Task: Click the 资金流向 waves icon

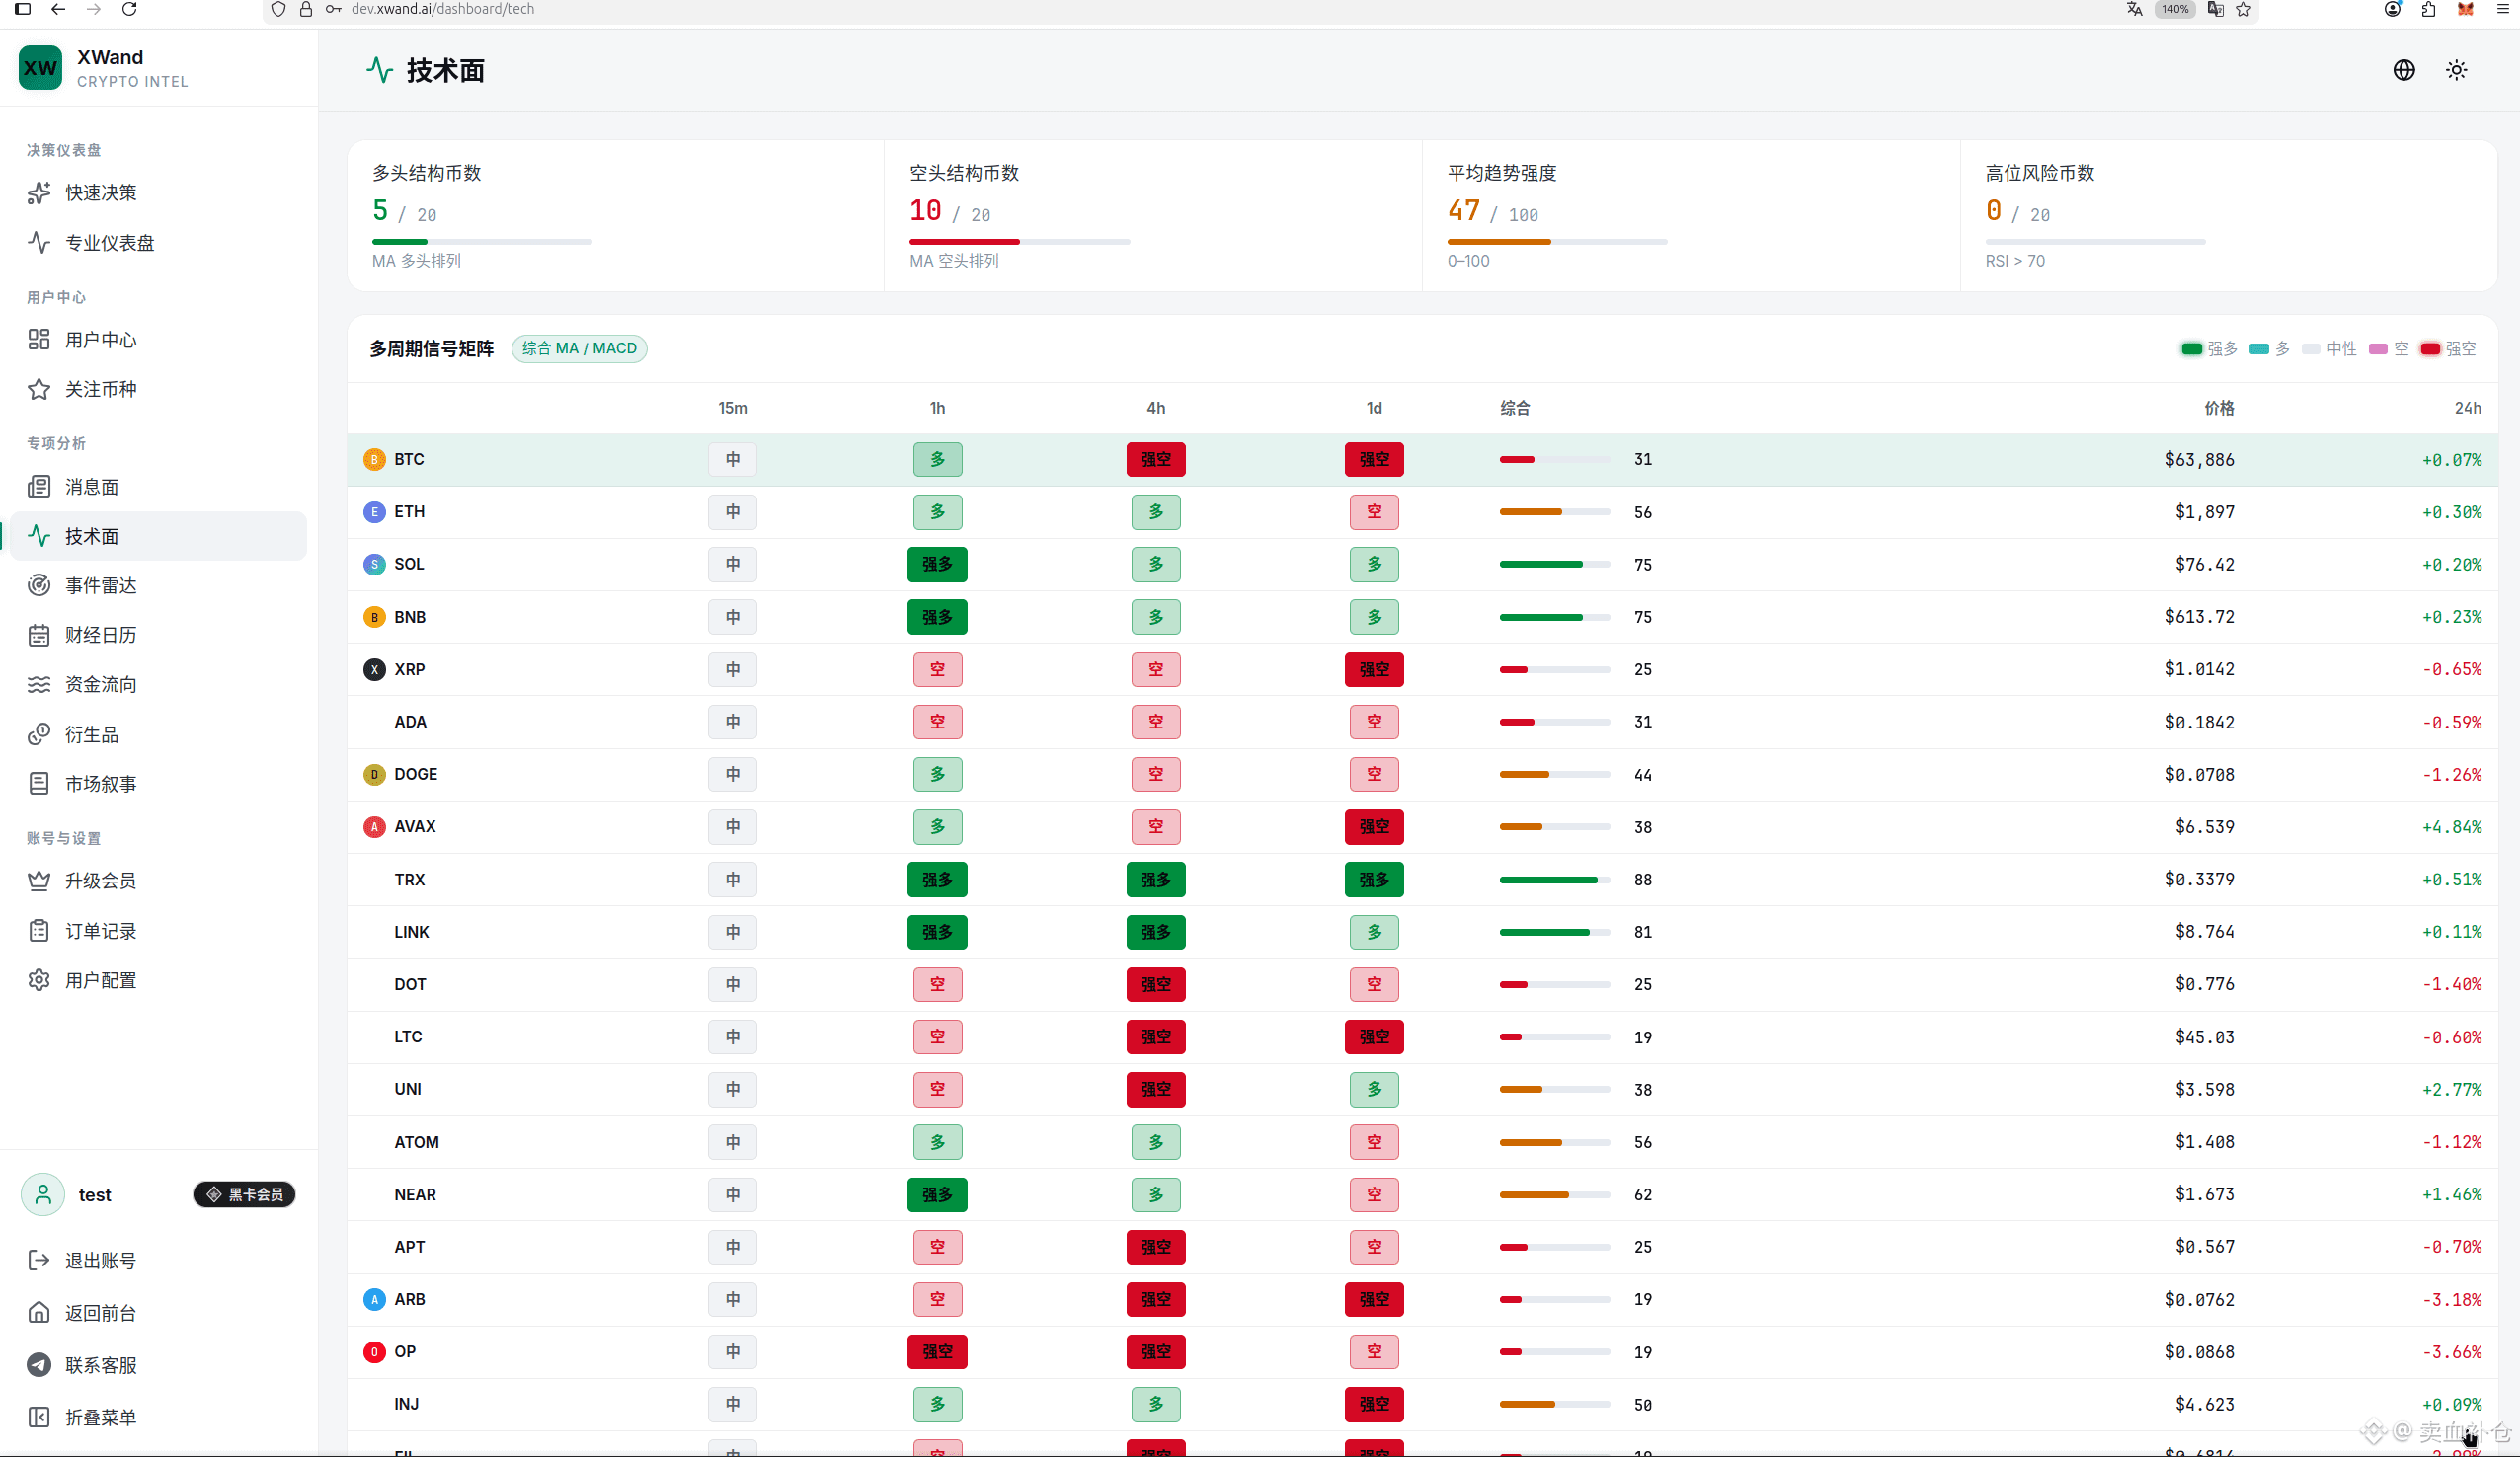Action: 39,684
